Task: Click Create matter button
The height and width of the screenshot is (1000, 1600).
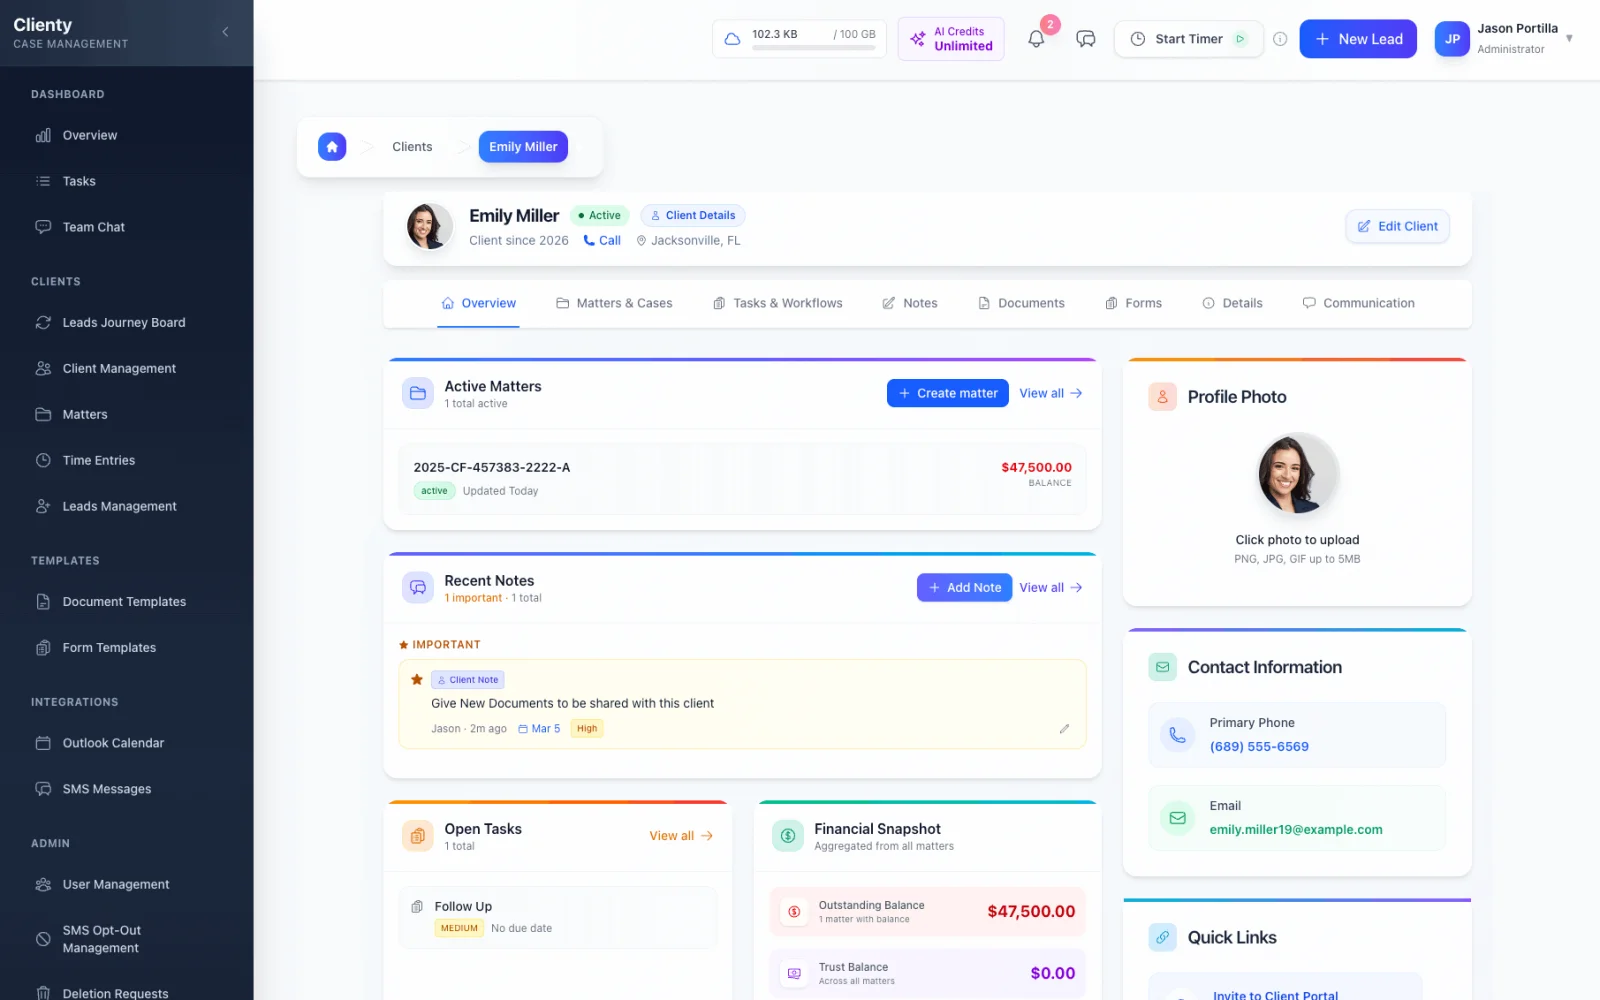Action: [x=948, y=393]
